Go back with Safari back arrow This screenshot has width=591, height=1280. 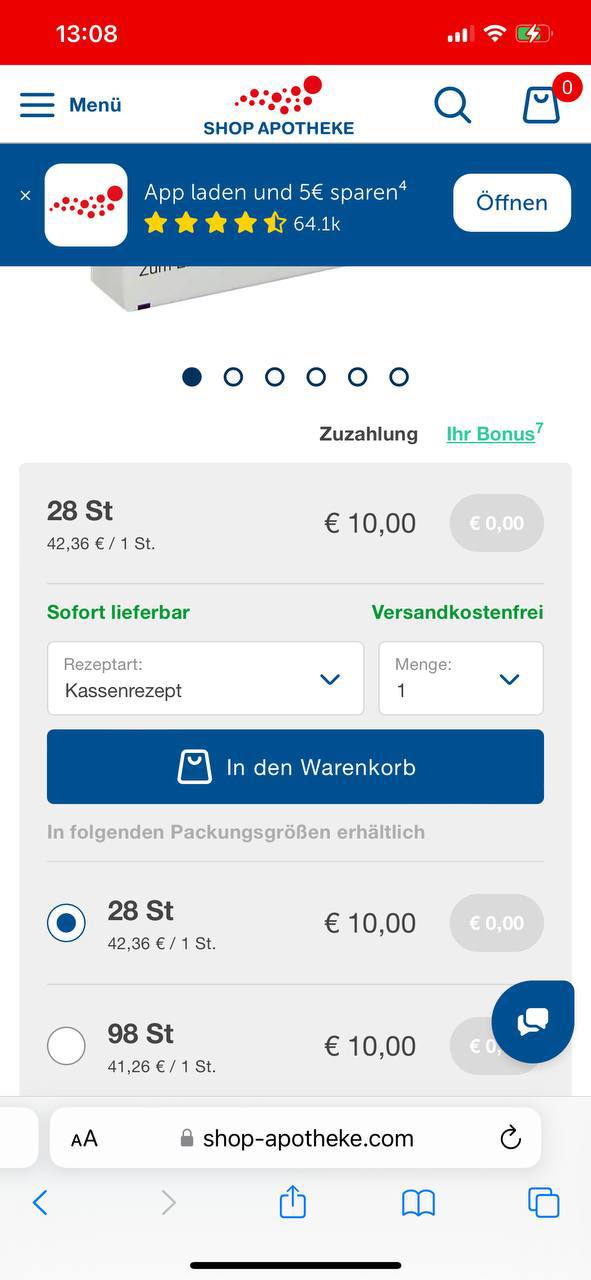click(x=40, y=1202)
